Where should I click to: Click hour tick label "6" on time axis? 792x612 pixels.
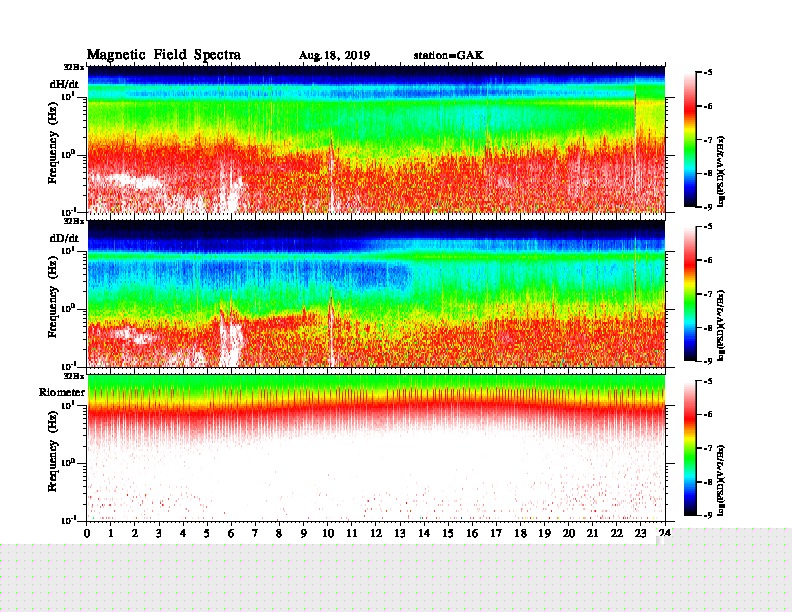pos(231,533)
